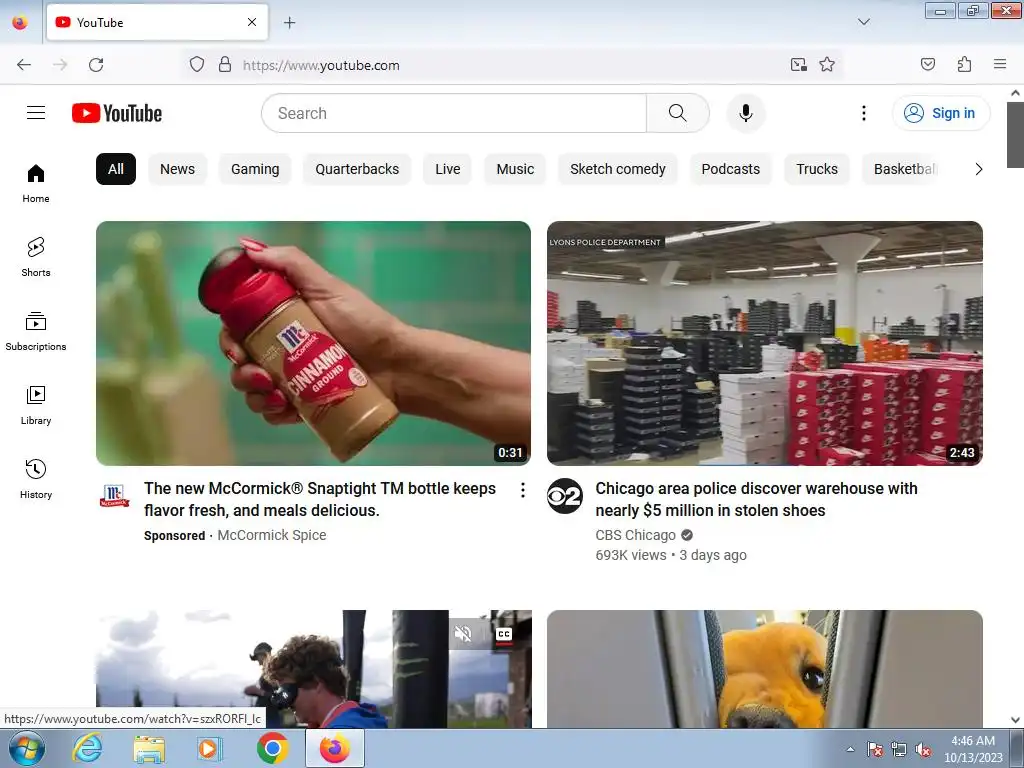1024x768 pixels.
Task: Open Shorts from sidebar
Action: [x=36, y=257]
